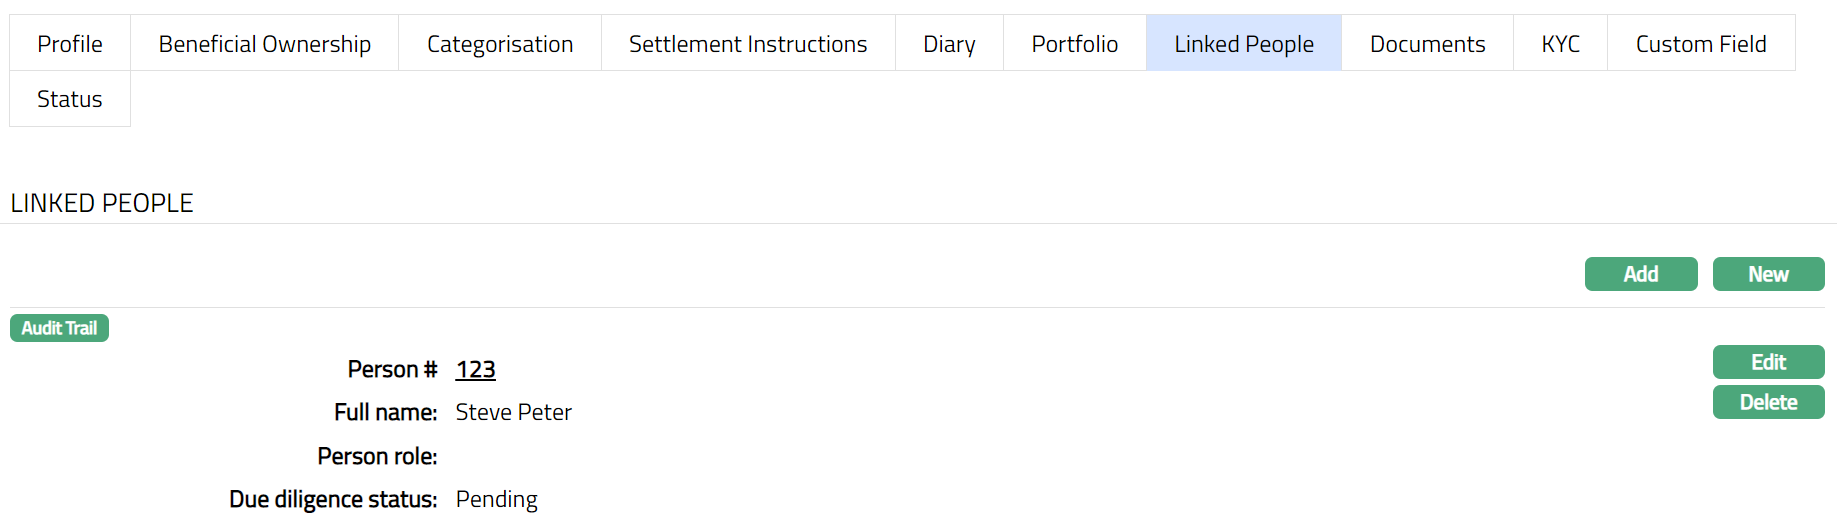Switch to Beneficial Ownership tab
The height and width of the screenshot is (523, 1837).
coord(264,44)
